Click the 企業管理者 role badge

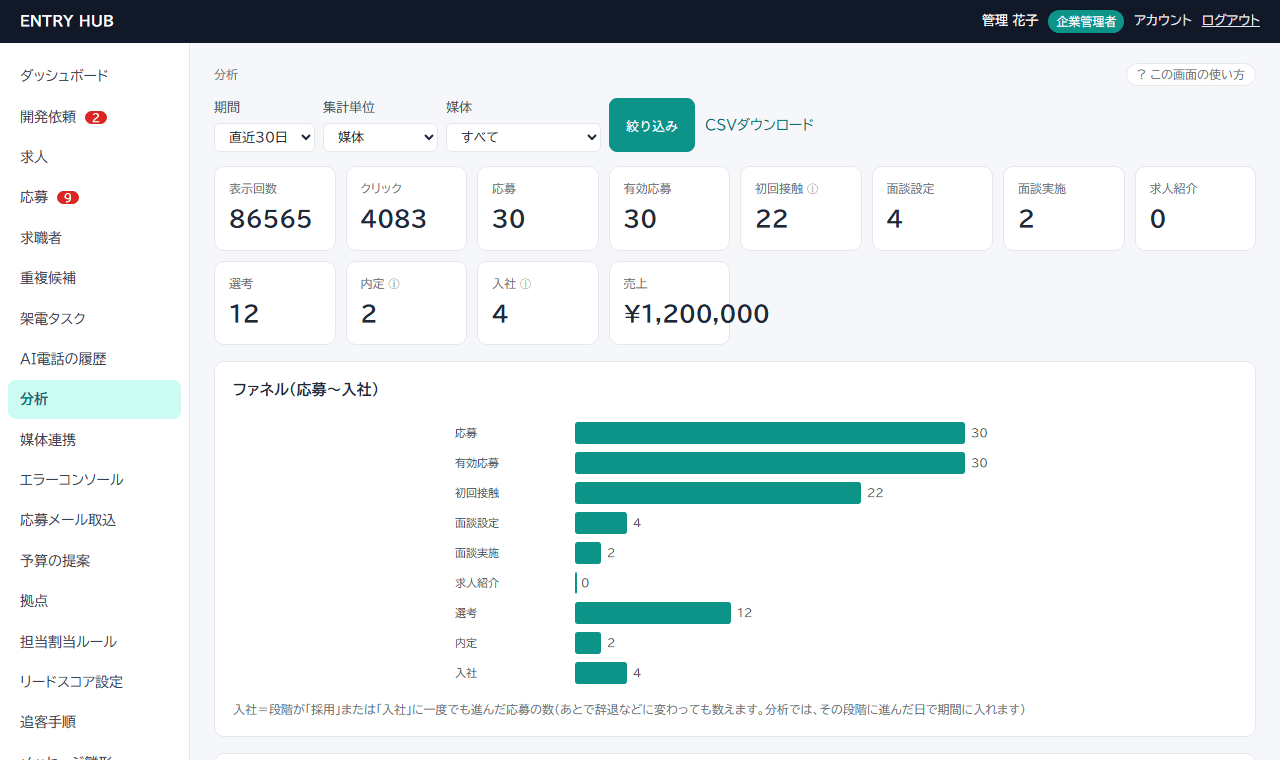(x=1086, y=21)
